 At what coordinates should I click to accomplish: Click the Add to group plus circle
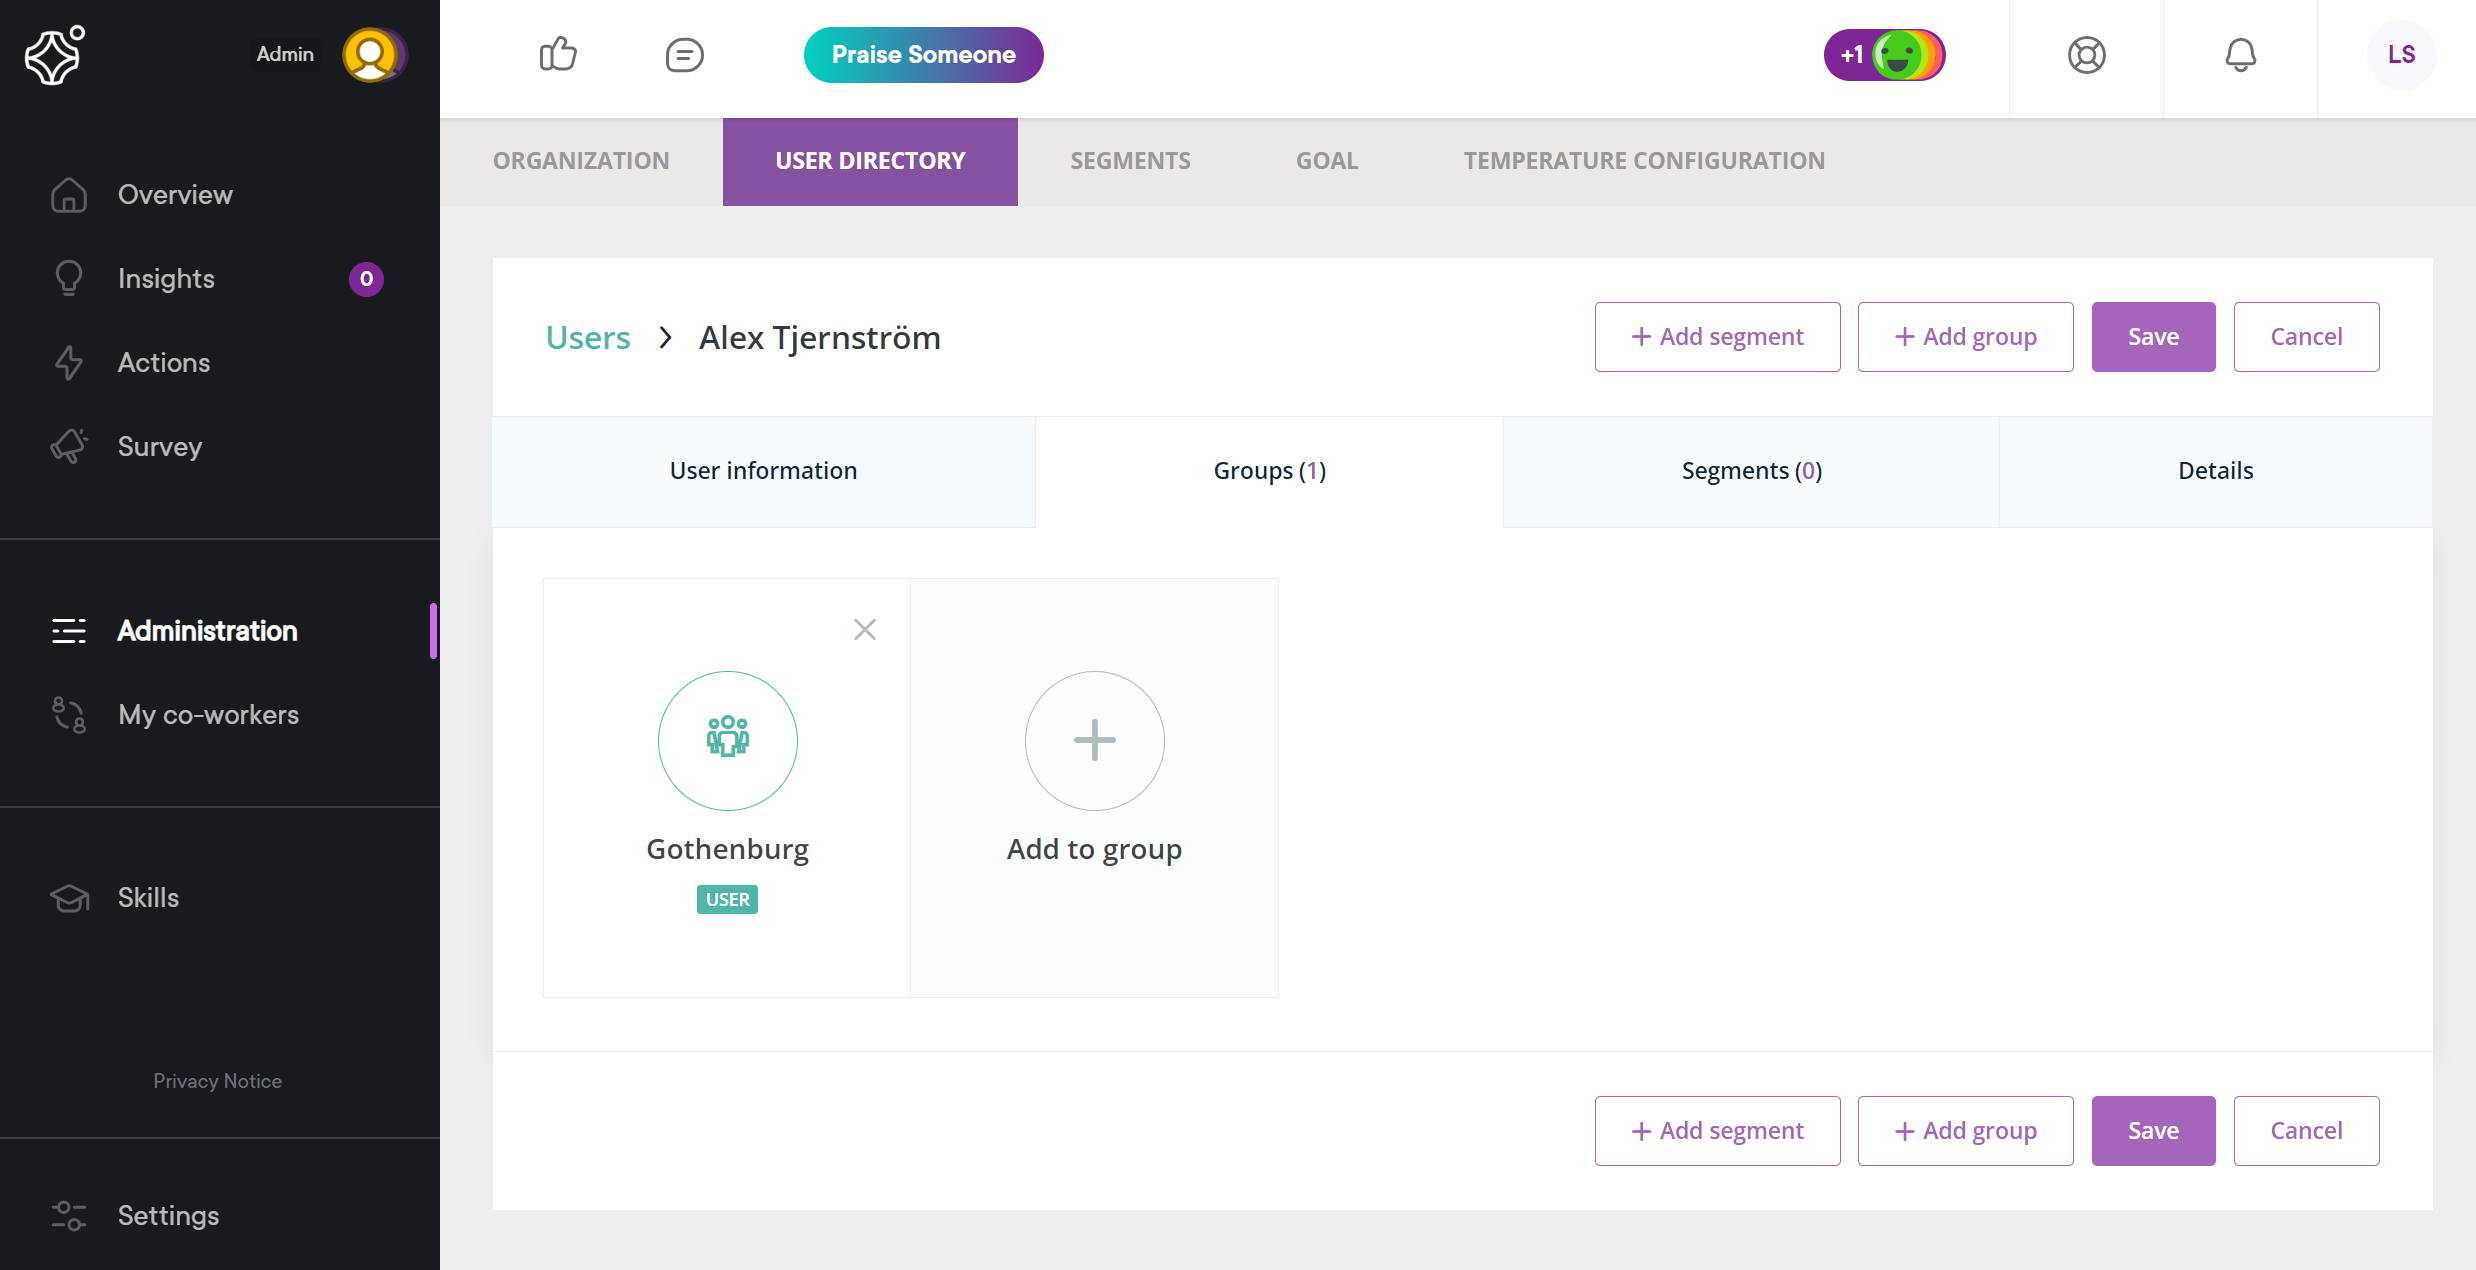pyautogui.click(x=1095, y=741)
